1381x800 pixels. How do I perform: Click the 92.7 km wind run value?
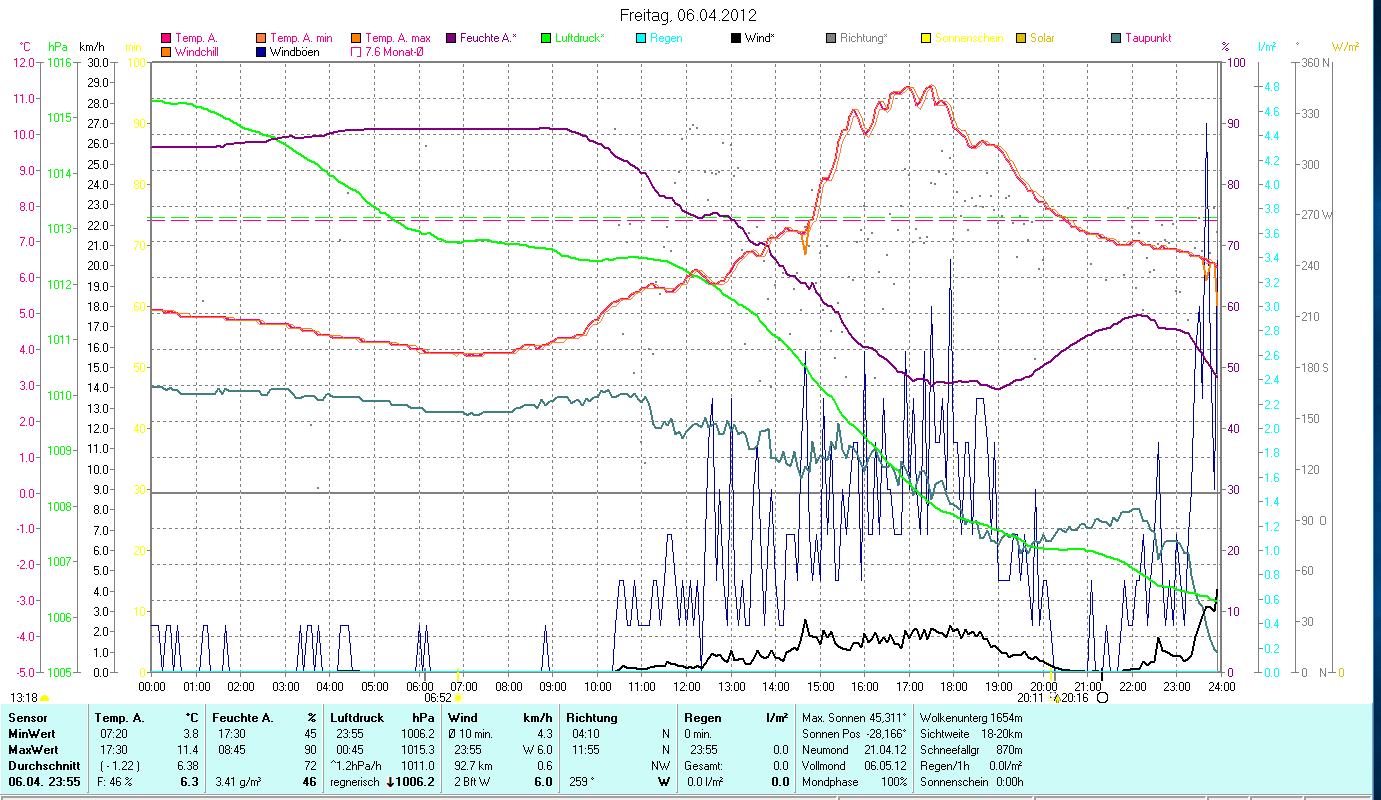(472, 766)
